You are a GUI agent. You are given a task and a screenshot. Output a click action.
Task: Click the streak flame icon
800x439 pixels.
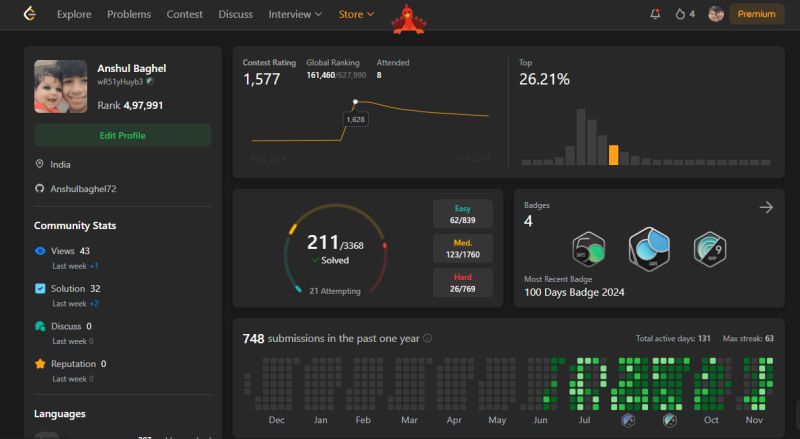(x=680, y=14)
